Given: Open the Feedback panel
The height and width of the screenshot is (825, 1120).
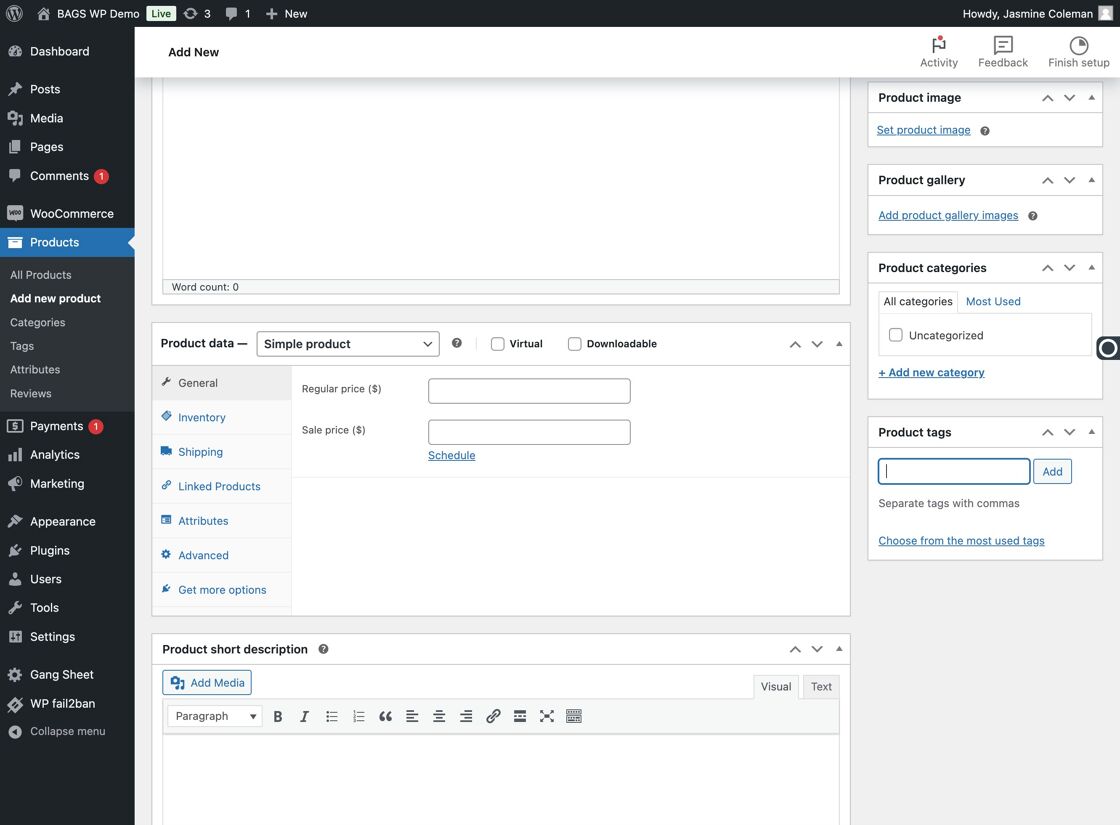Looking at the screenshot, I should [1003, 52].
